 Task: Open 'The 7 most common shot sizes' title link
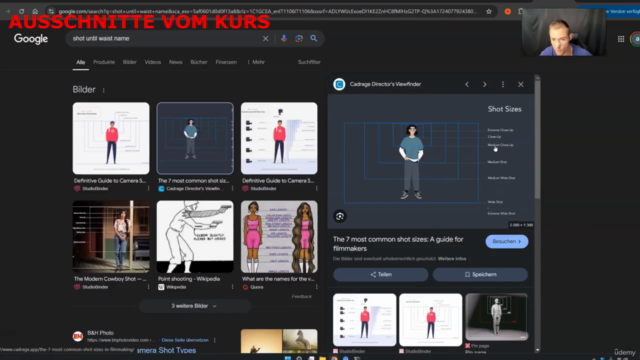point(398,244)
